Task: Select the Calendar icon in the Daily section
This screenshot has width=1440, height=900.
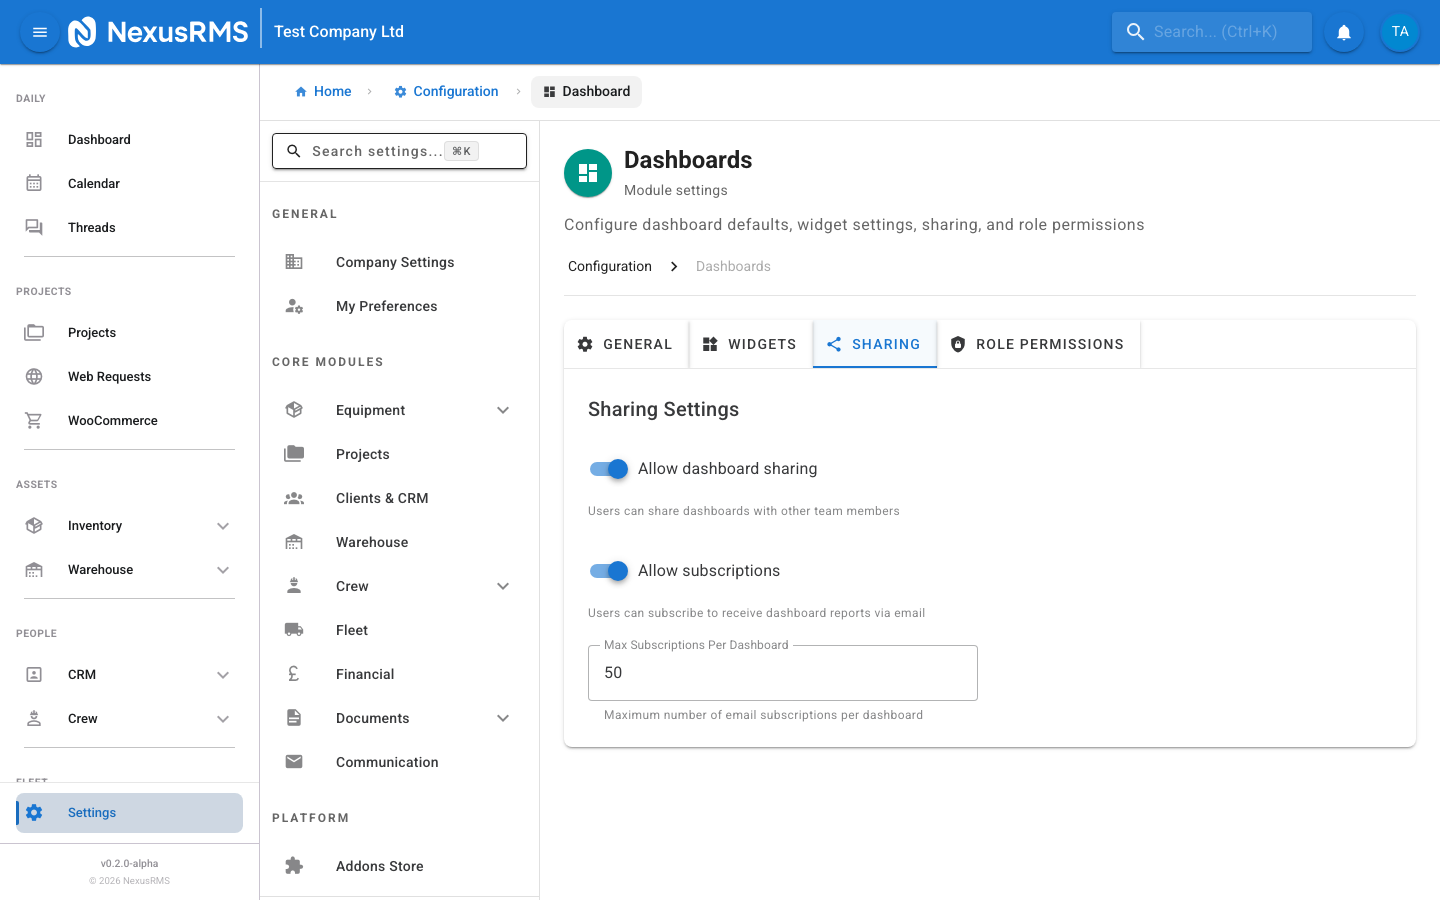Action: coord(34,183)
